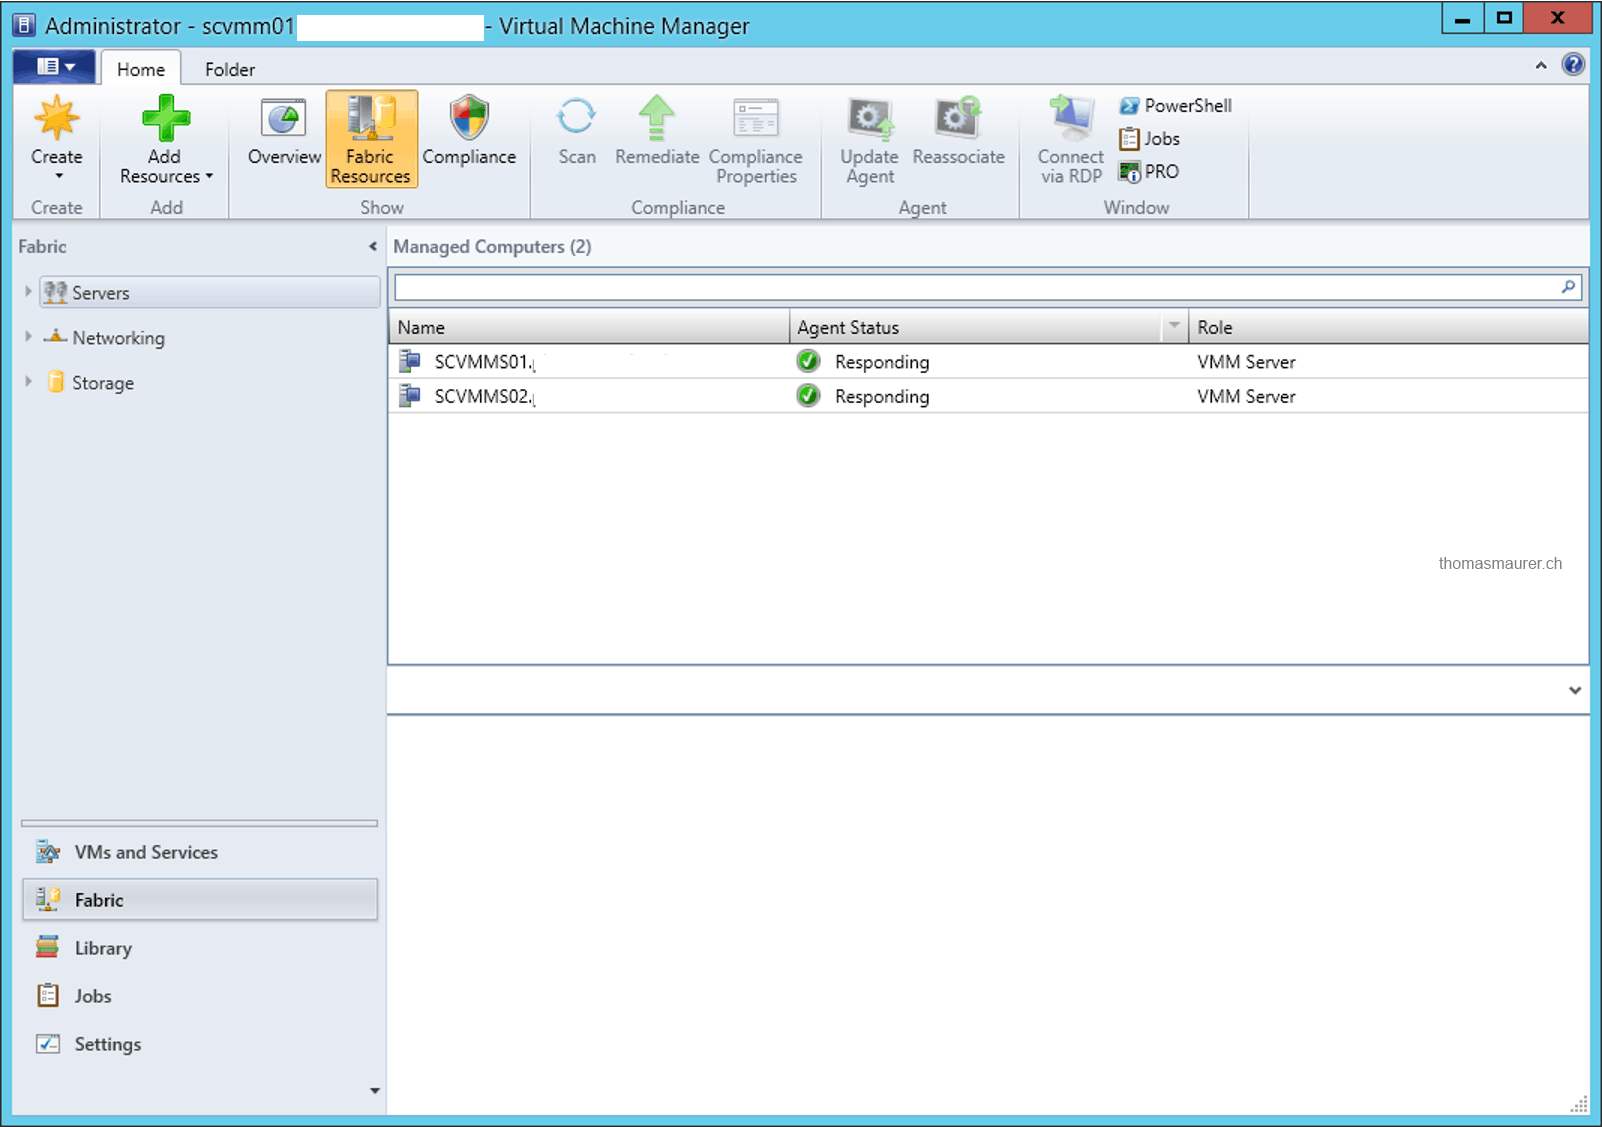Viewport: 1602px width, 1127px height.
Task: Click the Update Agent icon
Action: pyautogui.click(x=870, y=118)
